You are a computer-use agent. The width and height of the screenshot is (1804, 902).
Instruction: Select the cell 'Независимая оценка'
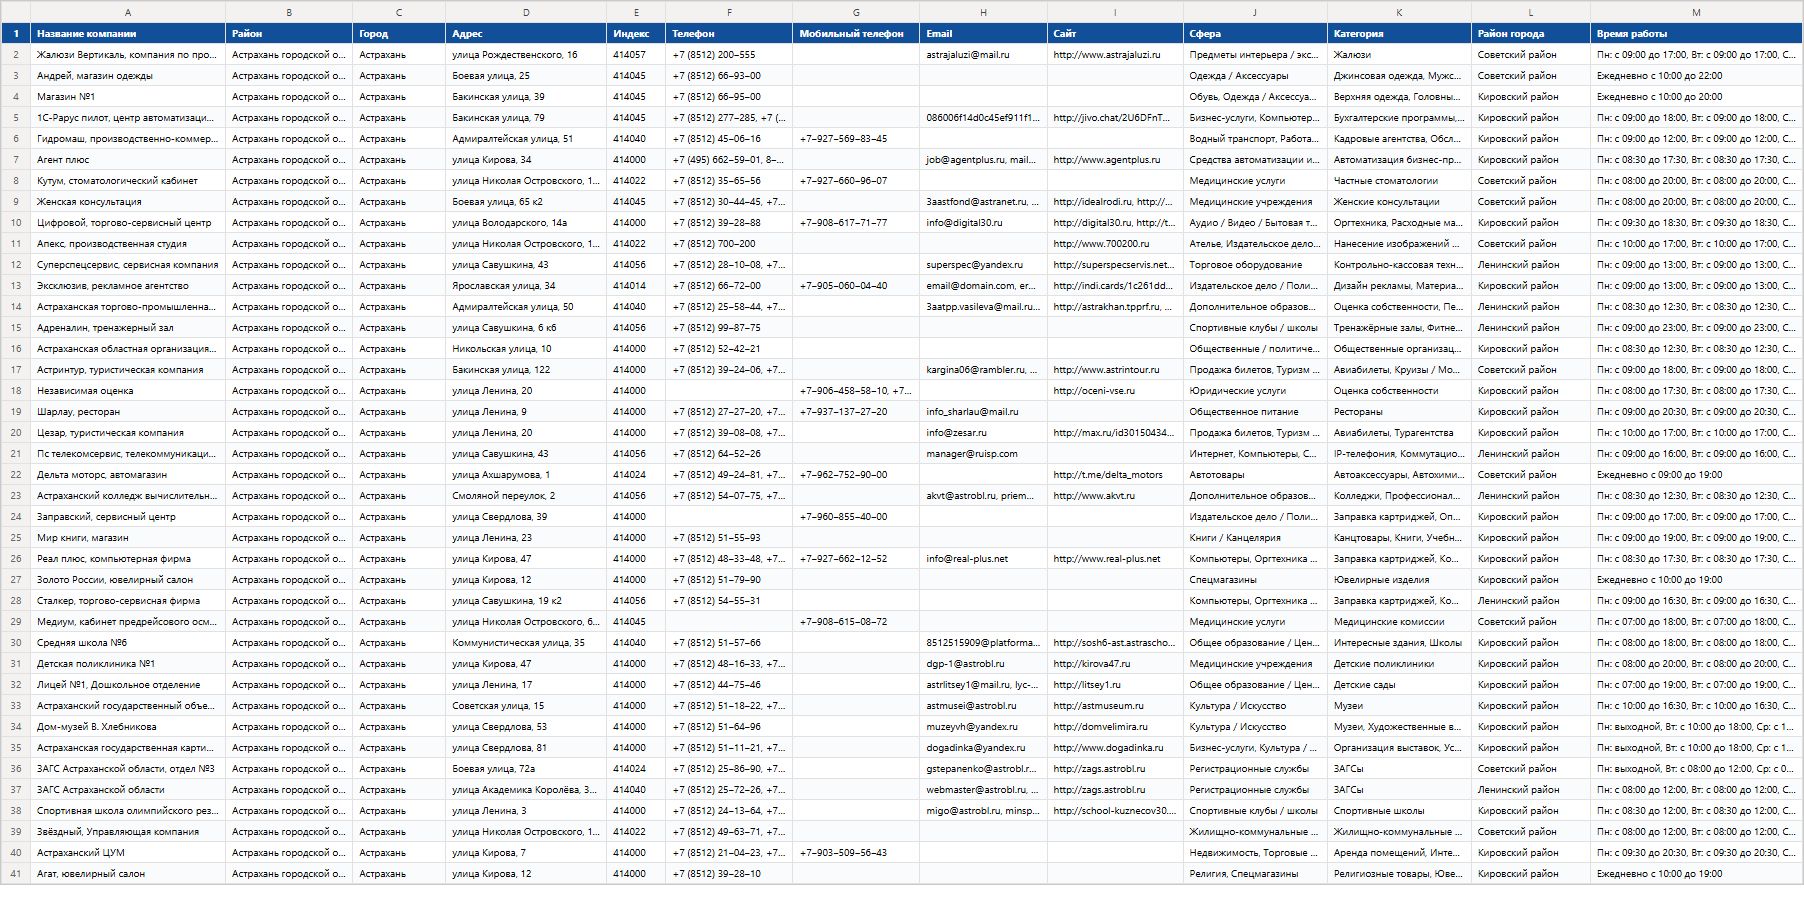coord(128,391)
